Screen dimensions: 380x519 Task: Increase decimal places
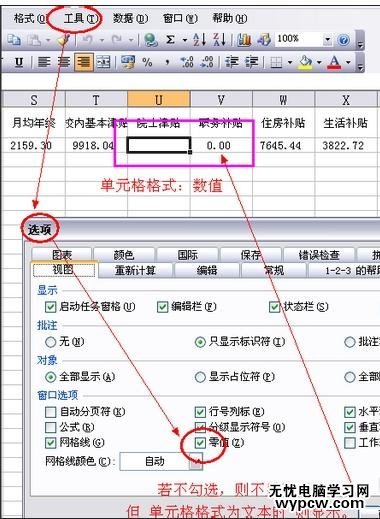tap(187, 62)
